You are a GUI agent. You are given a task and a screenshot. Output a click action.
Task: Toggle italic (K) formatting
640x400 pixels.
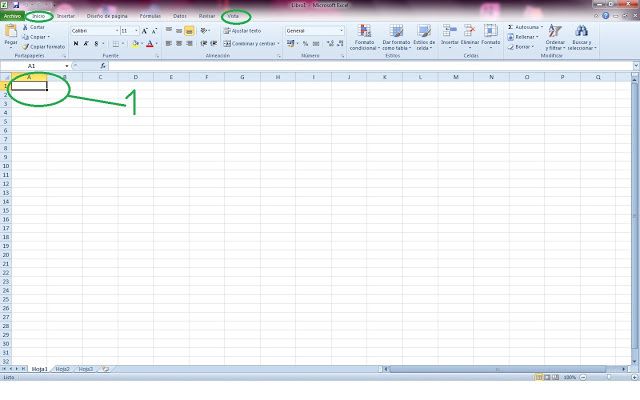point(86,44)
